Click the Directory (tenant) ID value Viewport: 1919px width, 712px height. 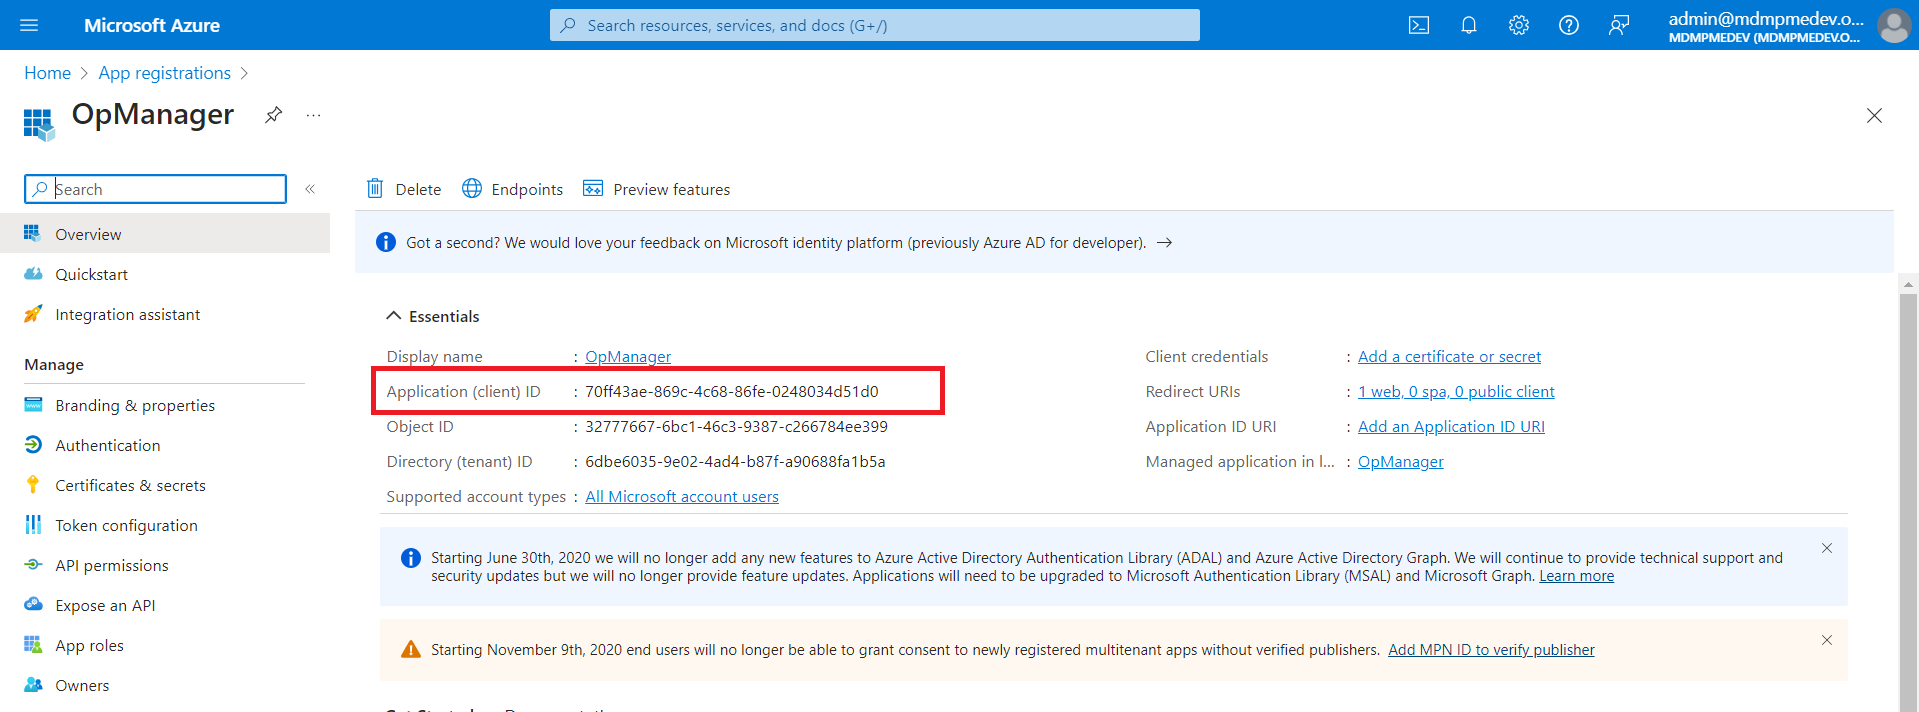735,462
